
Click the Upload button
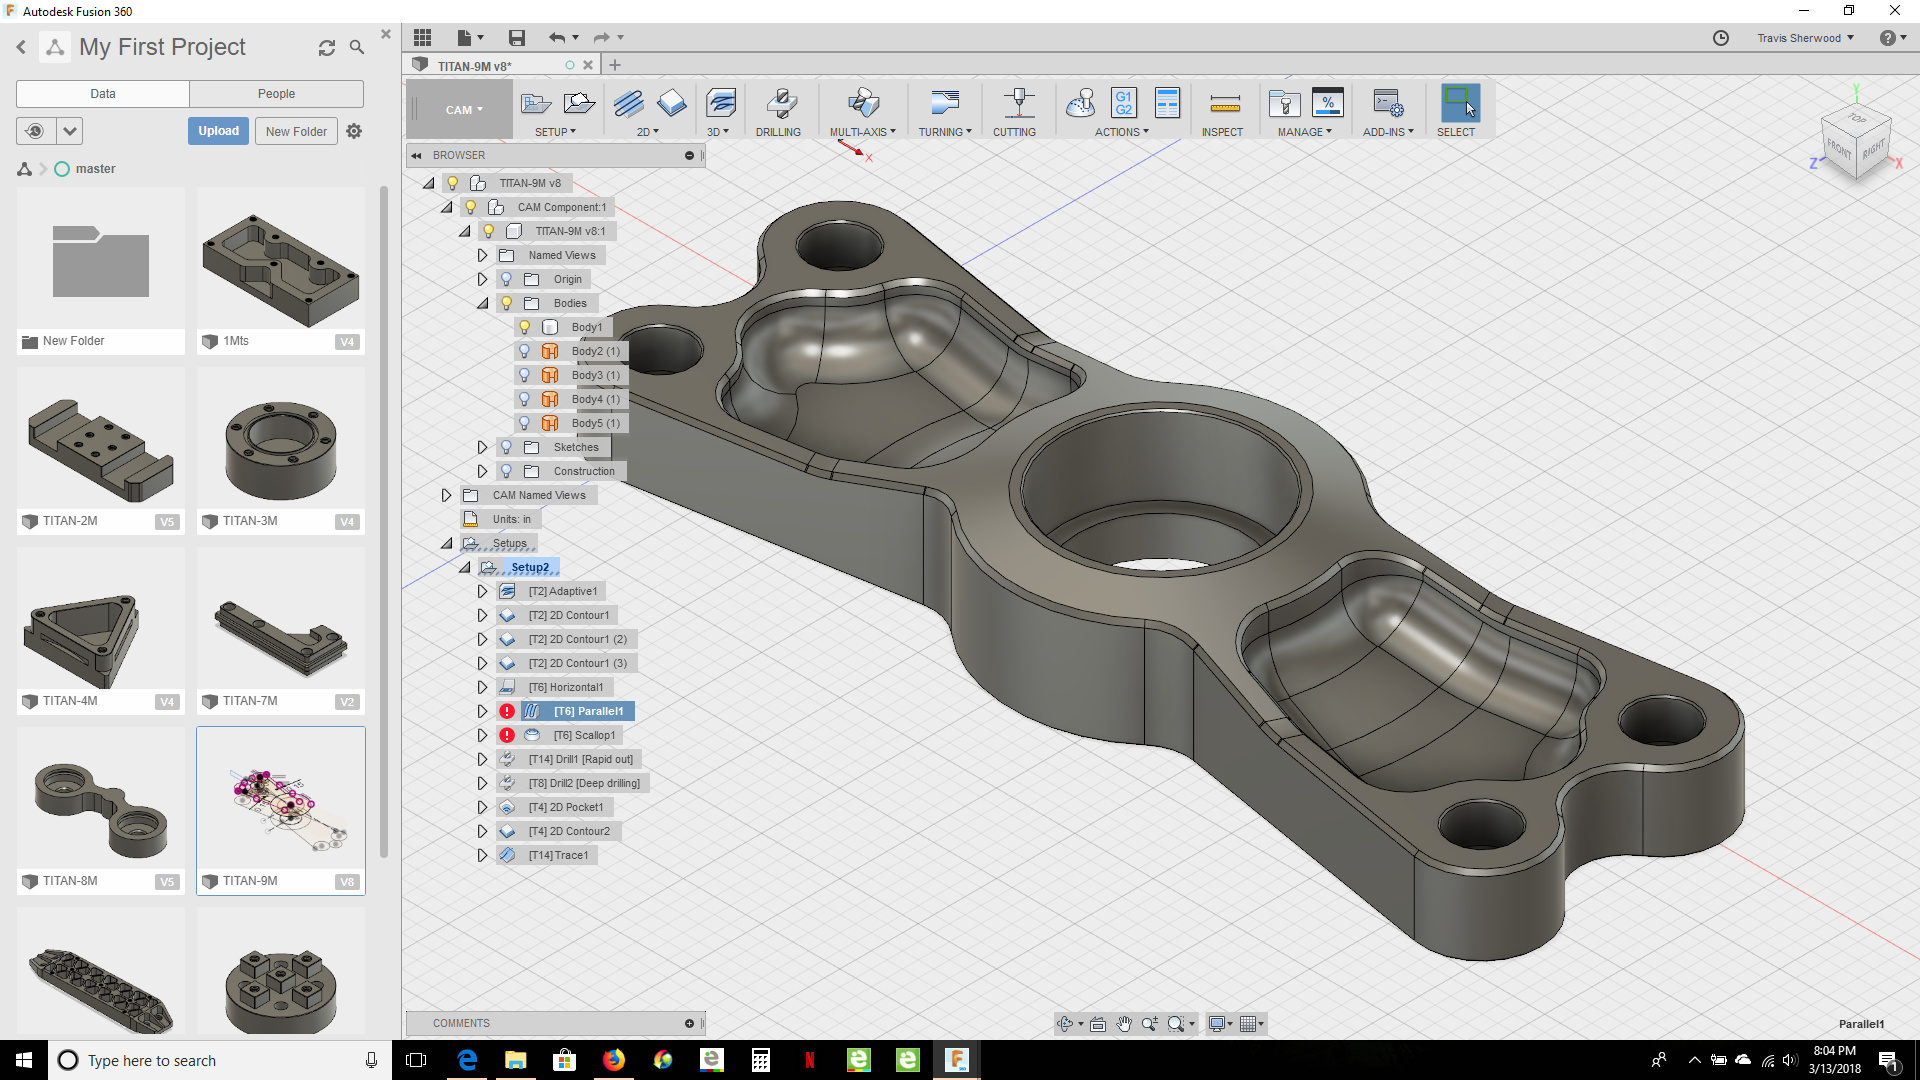coord(218,131)
